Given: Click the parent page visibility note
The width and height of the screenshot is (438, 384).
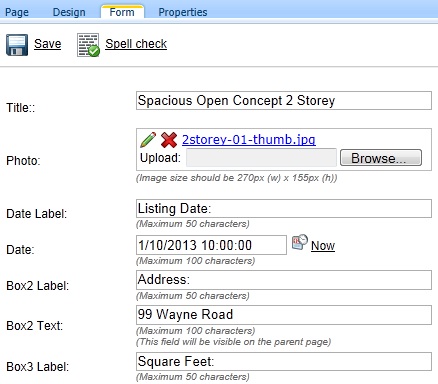Looking at the screenshot, I should [x=234, y=342].
